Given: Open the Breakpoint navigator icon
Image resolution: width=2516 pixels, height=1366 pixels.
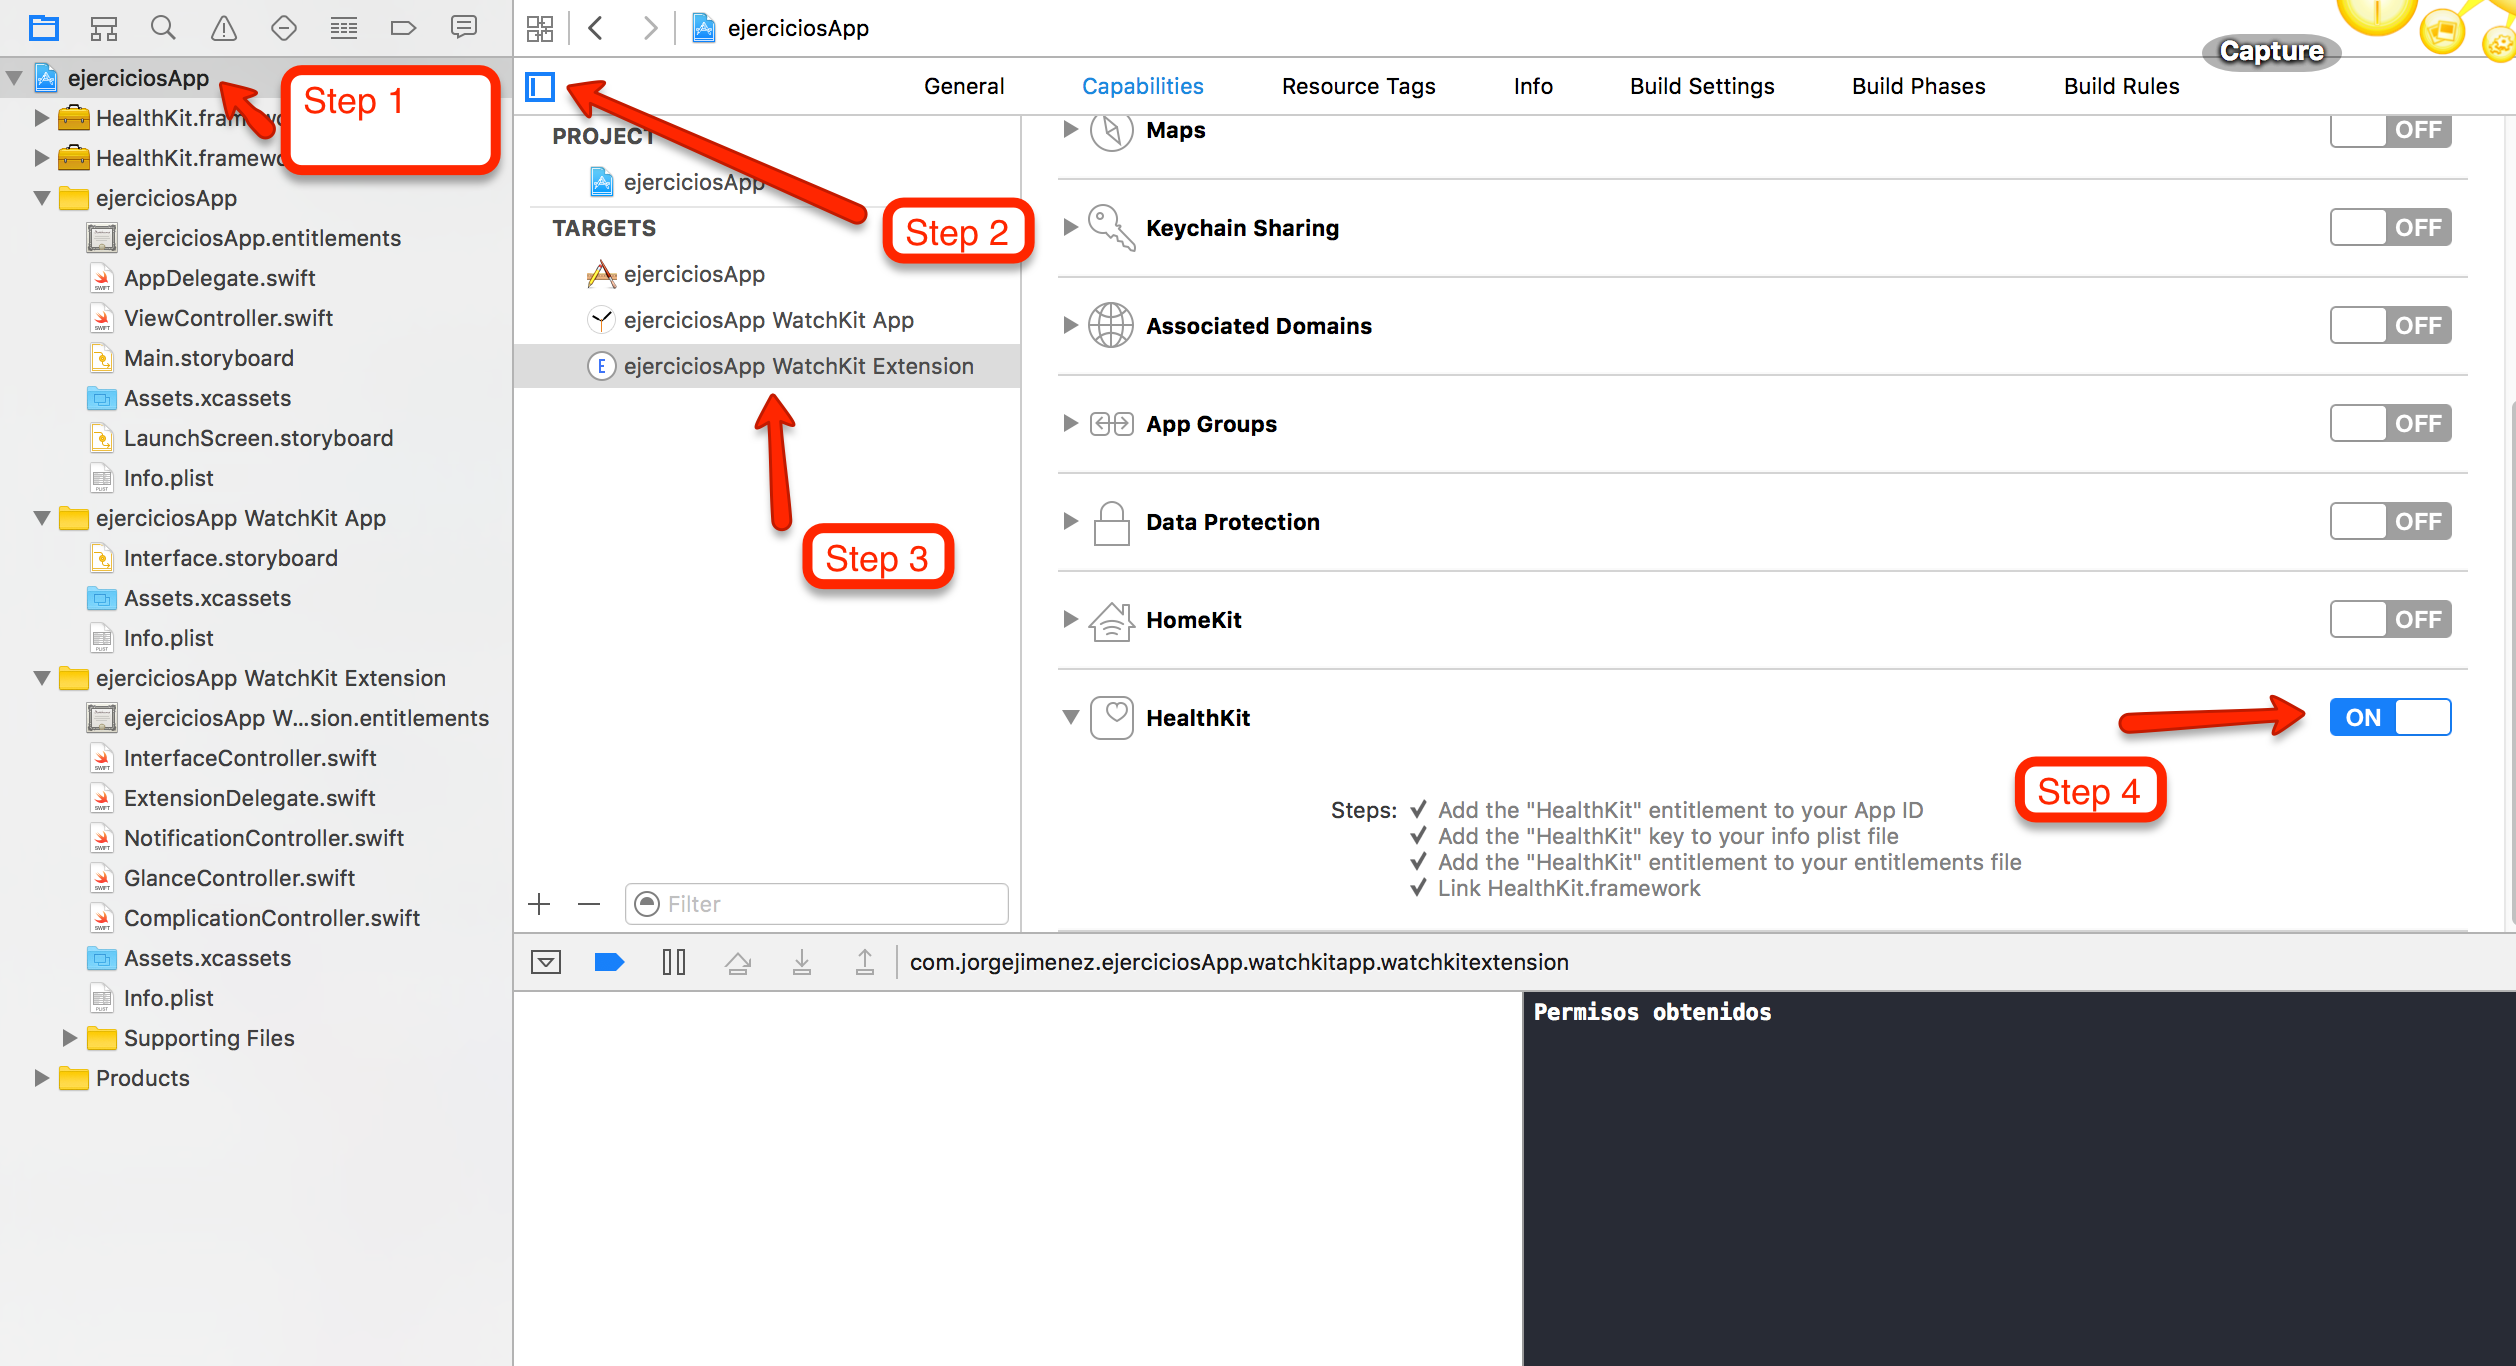Looking at the screenshot, I should click(x=403, y=28).
